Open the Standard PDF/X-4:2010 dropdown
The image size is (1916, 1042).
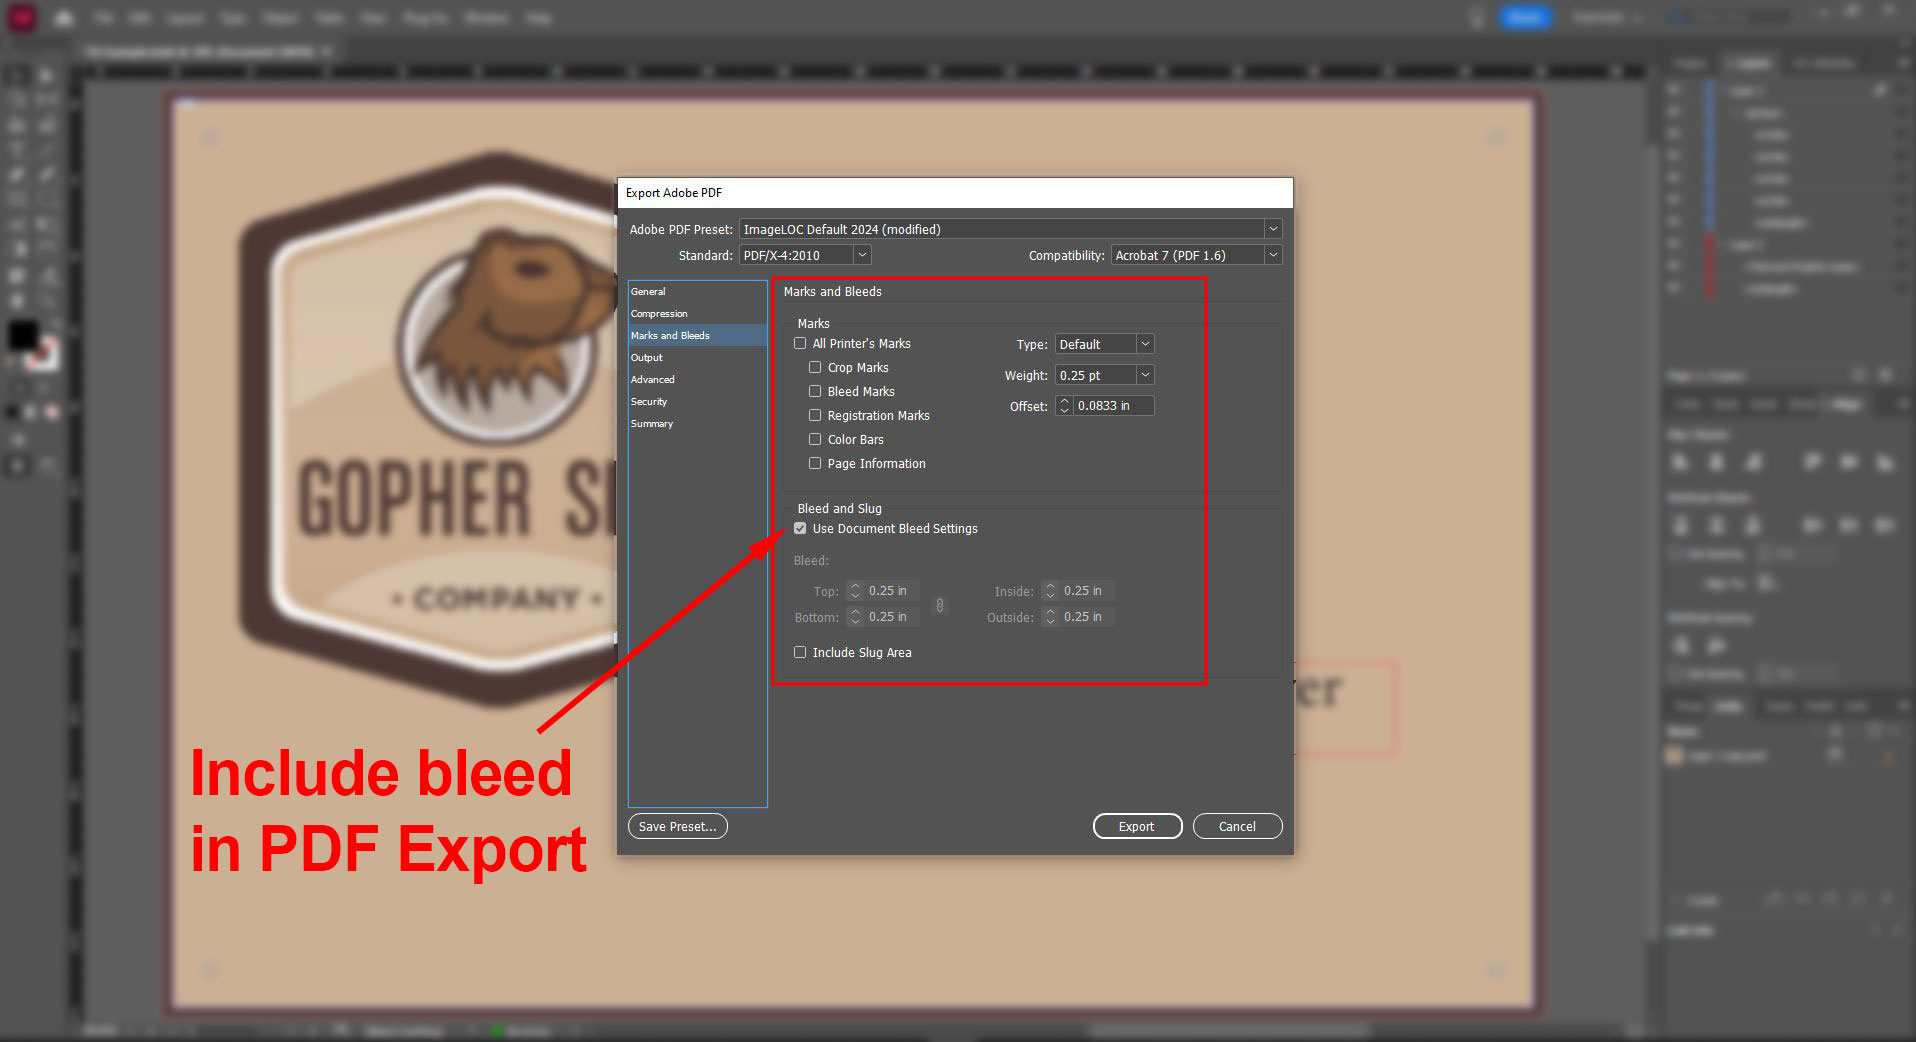[x=805, y=255]
